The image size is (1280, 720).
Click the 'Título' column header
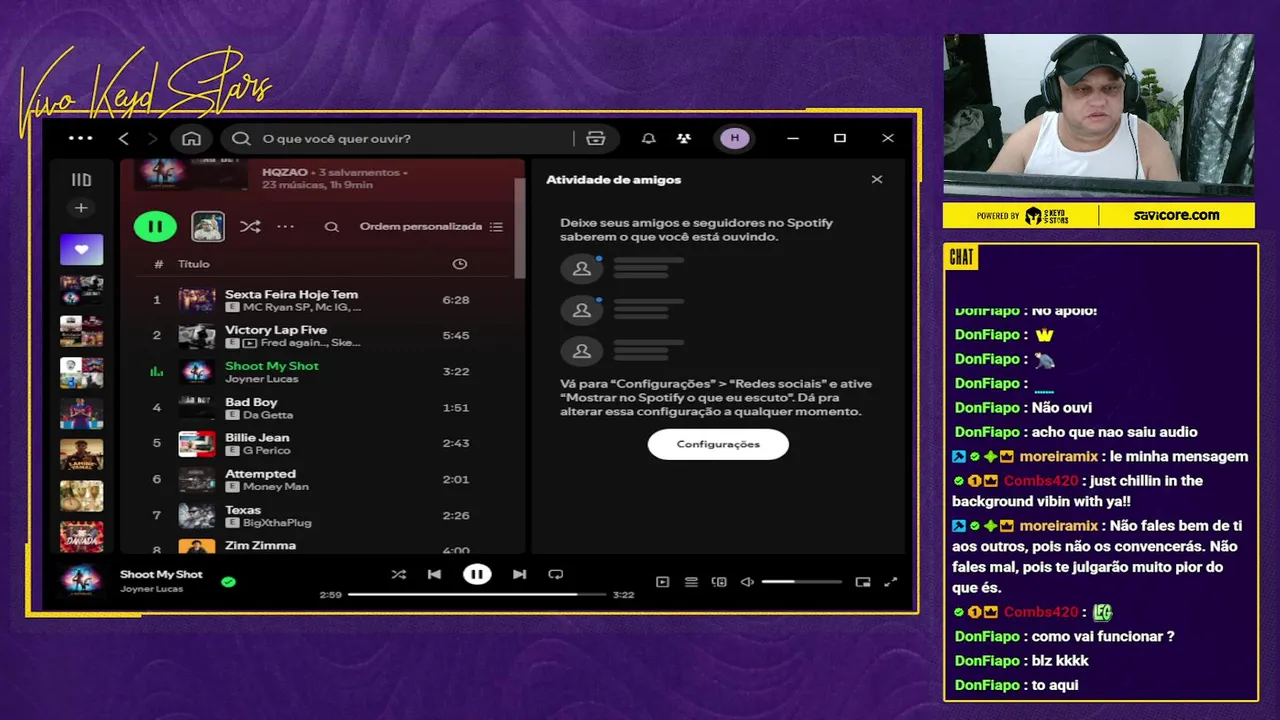[x=194, y=264]
